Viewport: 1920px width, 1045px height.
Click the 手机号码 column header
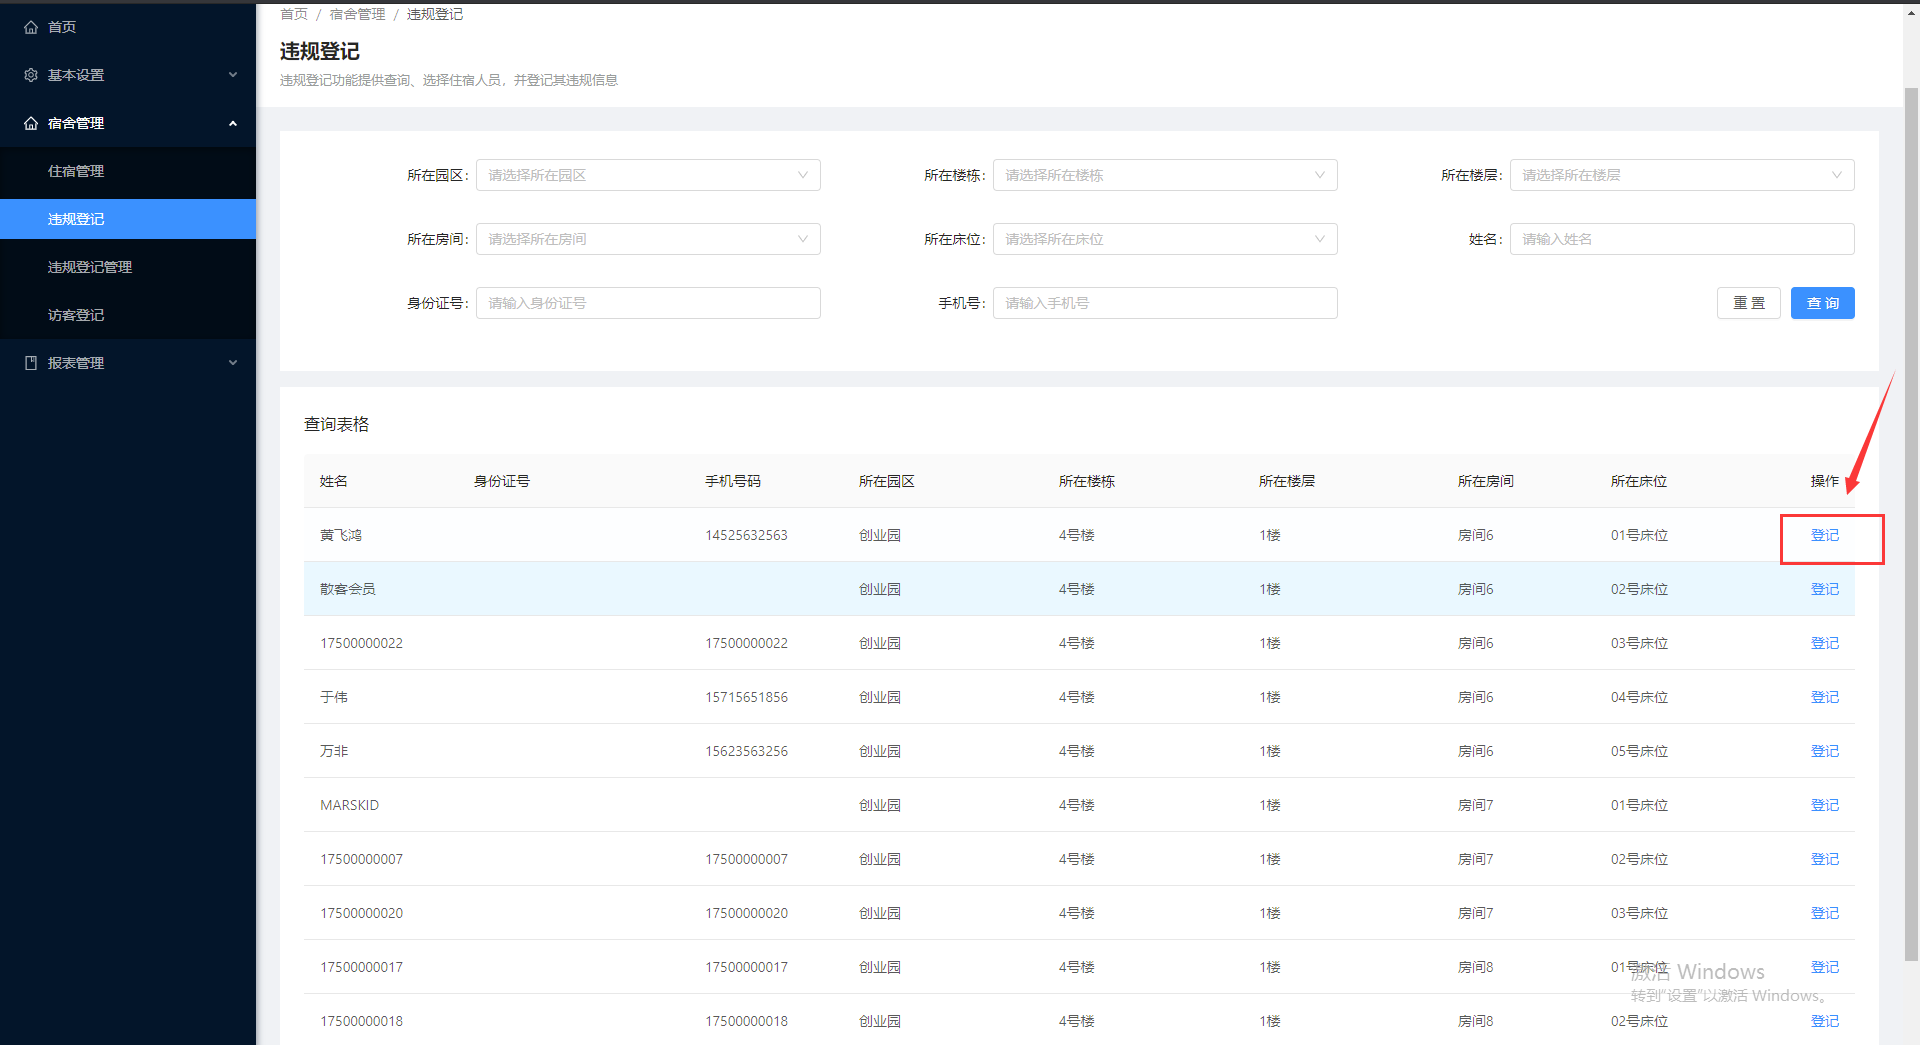click(x=733, y=481)
